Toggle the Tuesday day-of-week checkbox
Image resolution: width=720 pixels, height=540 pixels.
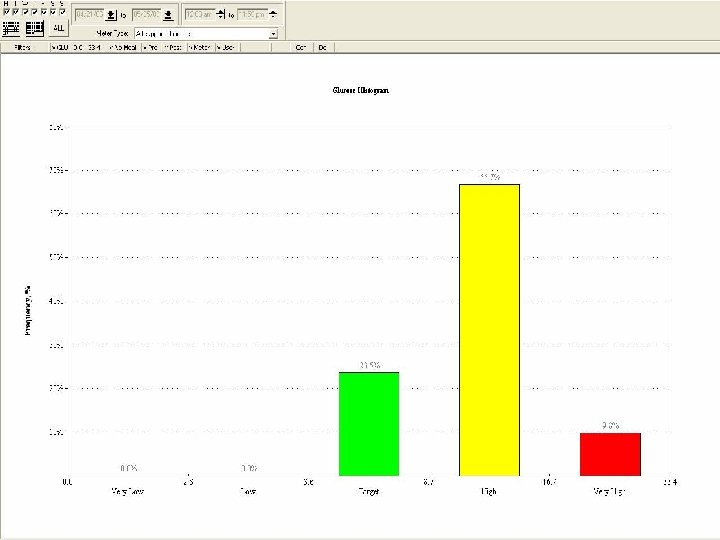point(16,11)
